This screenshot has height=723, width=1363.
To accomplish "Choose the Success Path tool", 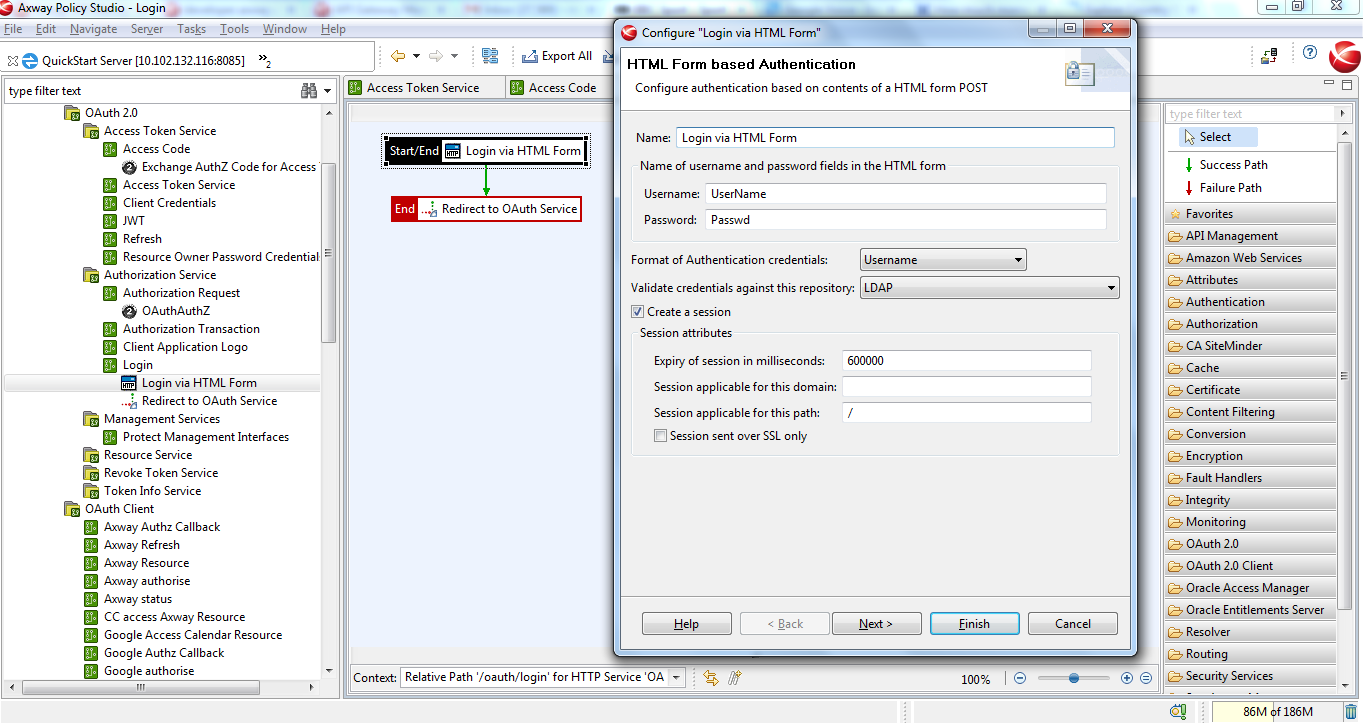I will [1225, 165].
